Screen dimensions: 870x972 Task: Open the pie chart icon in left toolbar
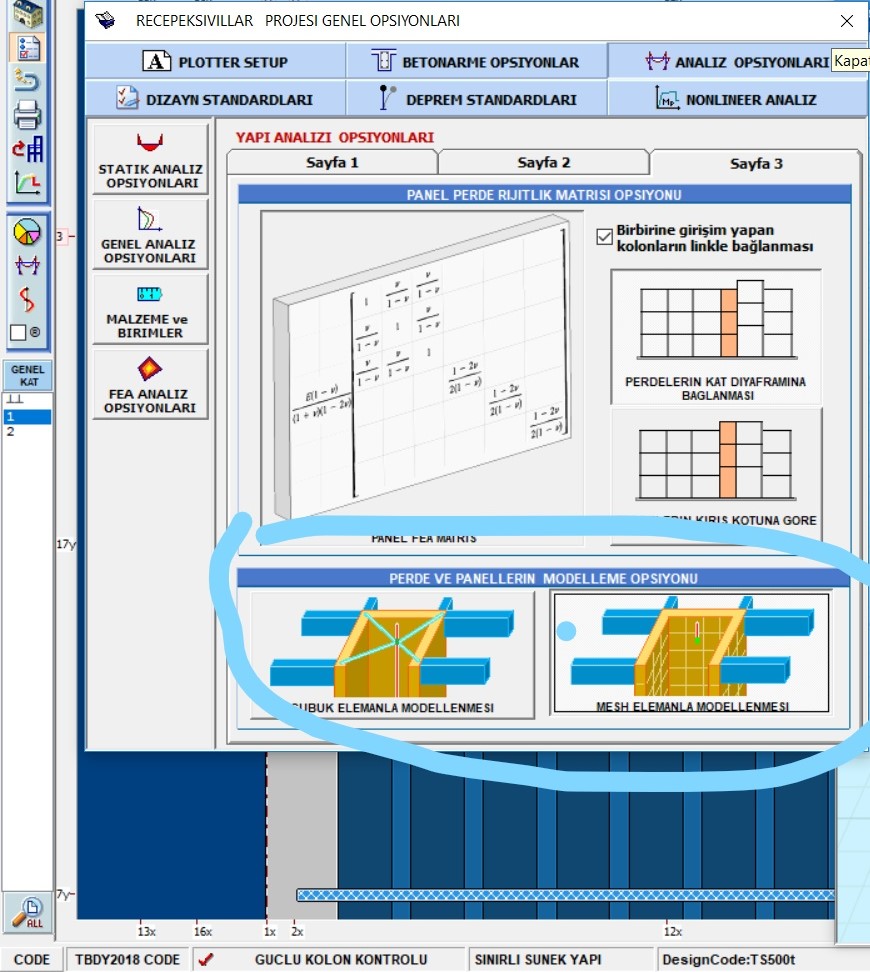[27, 232]
